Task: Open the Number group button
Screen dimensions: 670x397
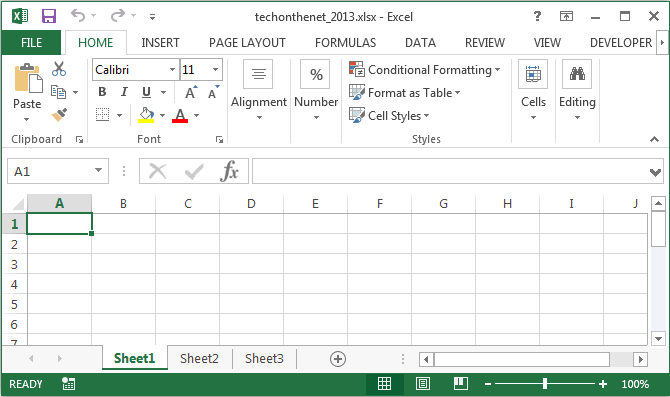Action: (x=316, y=91)
